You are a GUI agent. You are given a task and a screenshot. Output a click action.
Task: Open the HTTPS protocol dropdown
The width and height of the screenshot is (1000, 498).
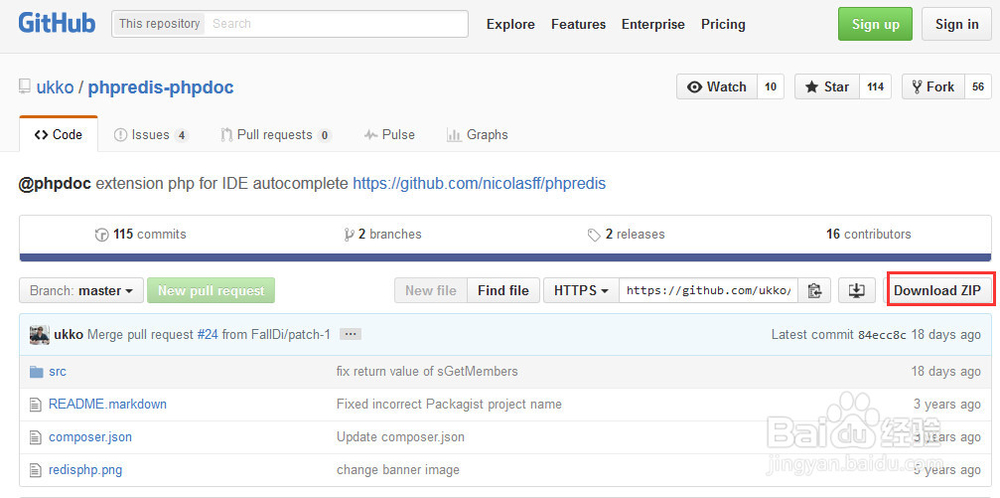581,291
